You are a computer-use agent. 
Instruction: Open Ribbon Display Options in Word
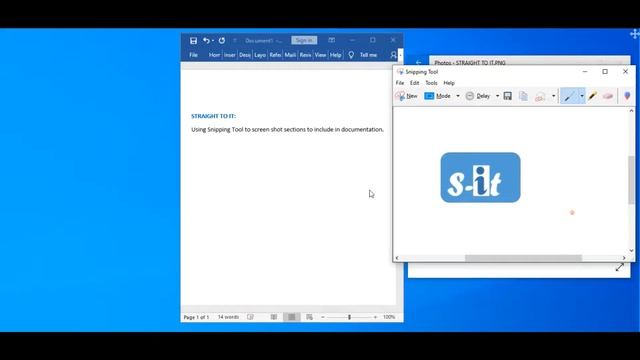[x=331, y=40]
